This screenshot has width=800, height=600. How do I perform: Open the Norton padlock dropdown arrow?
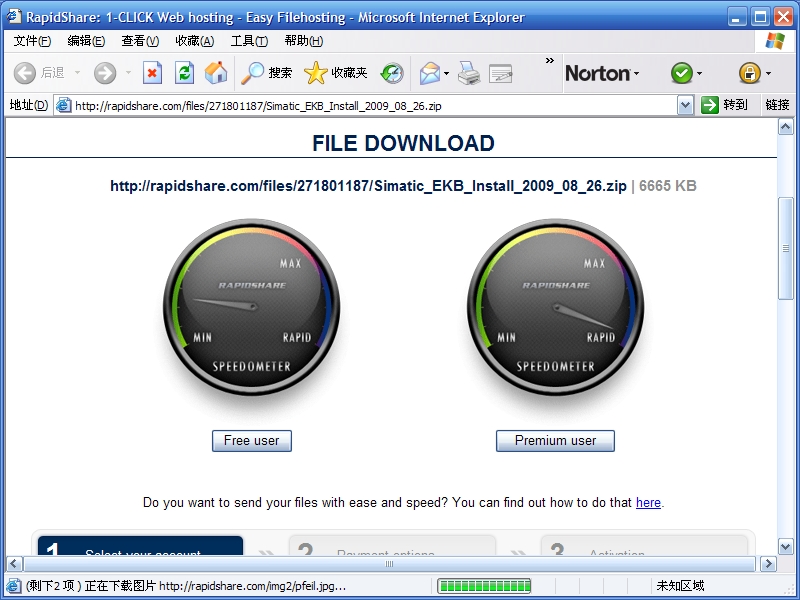pos(768,73)
